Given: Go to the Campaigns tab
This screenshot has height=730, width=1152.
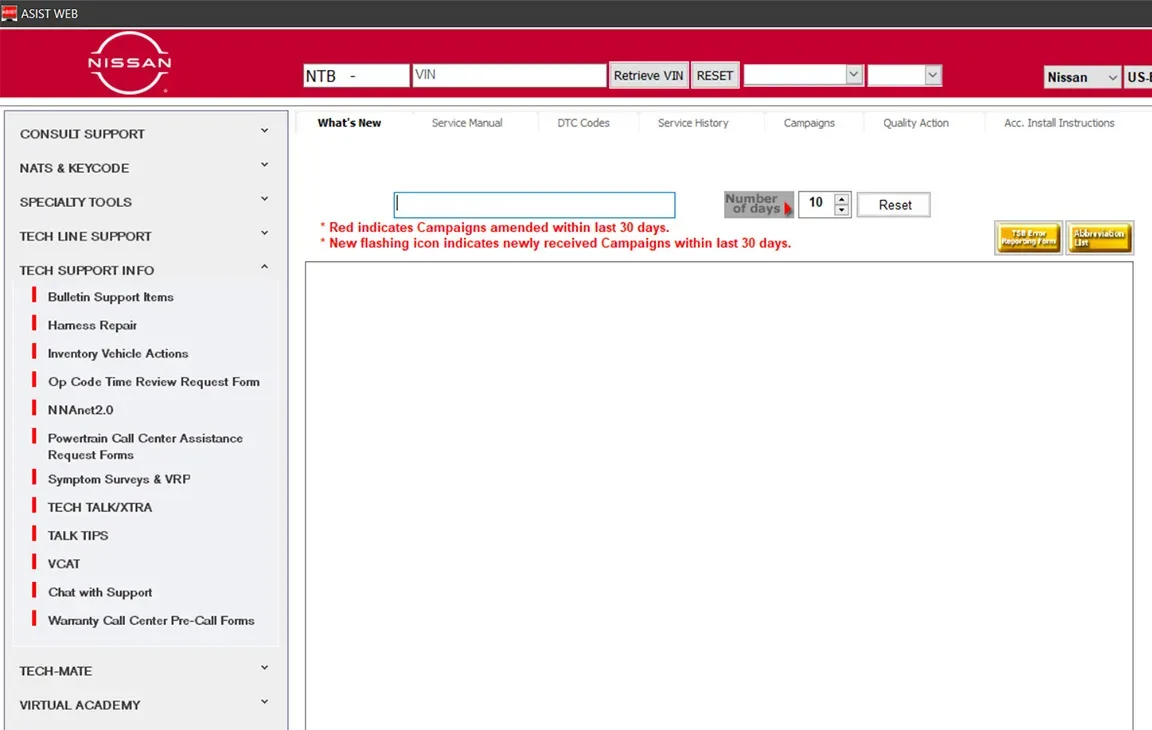Looking at the screenshot, I should (x=809, y=123).
